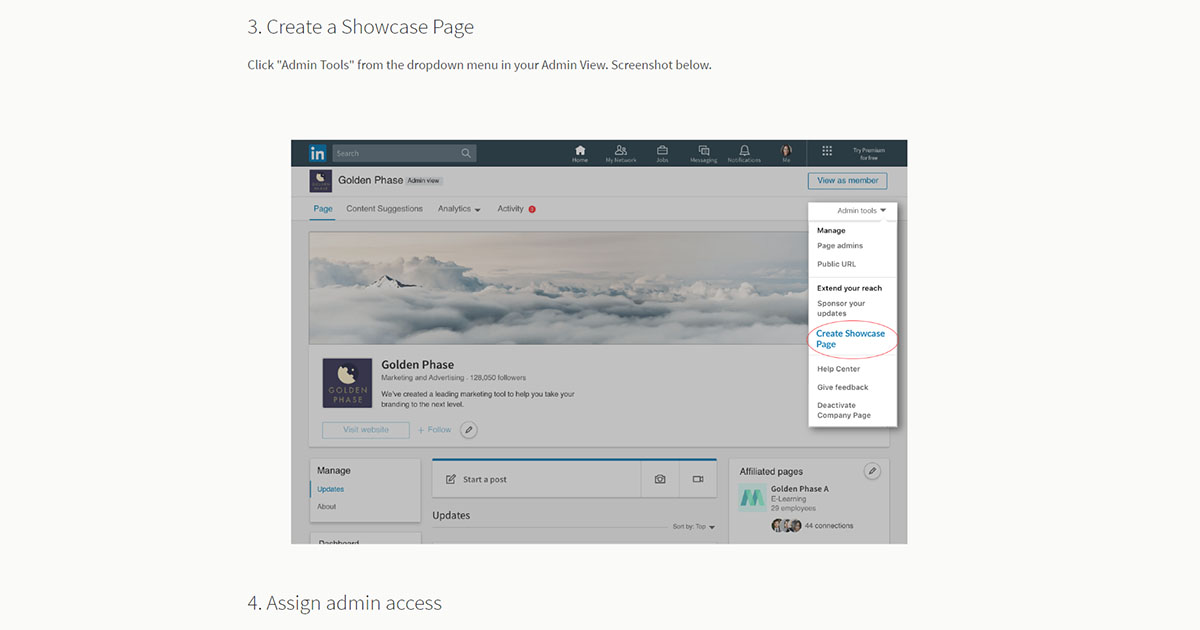
Task: Open the Me profile picture menu
Action: pyautogui.click(x=786, y=152)
